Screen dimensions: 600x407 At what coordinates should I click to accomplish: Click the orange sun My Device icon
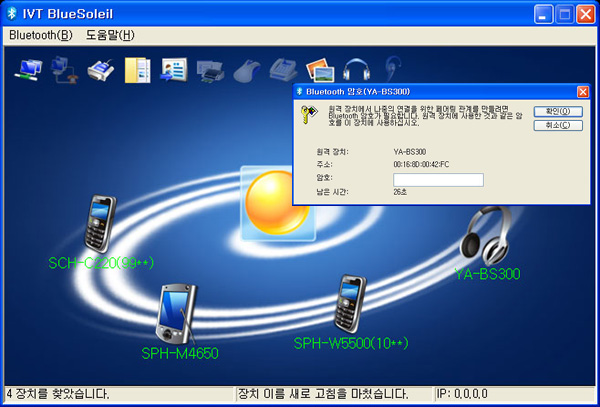(277, 203)
